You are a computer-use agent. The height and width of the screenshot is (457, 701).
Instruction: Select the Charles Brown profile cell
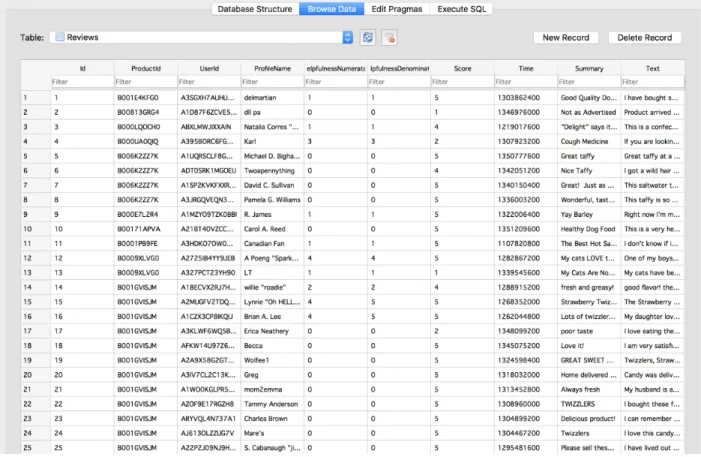pos(272,419)
